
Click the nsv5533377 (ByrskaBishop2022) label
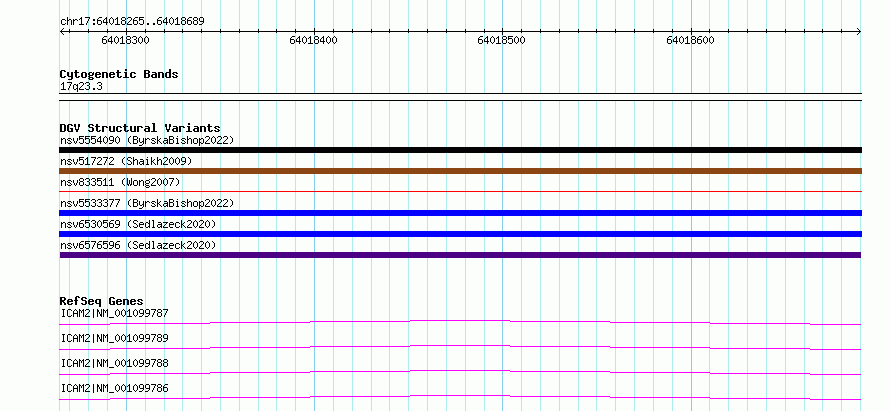[x=147, y=203]
